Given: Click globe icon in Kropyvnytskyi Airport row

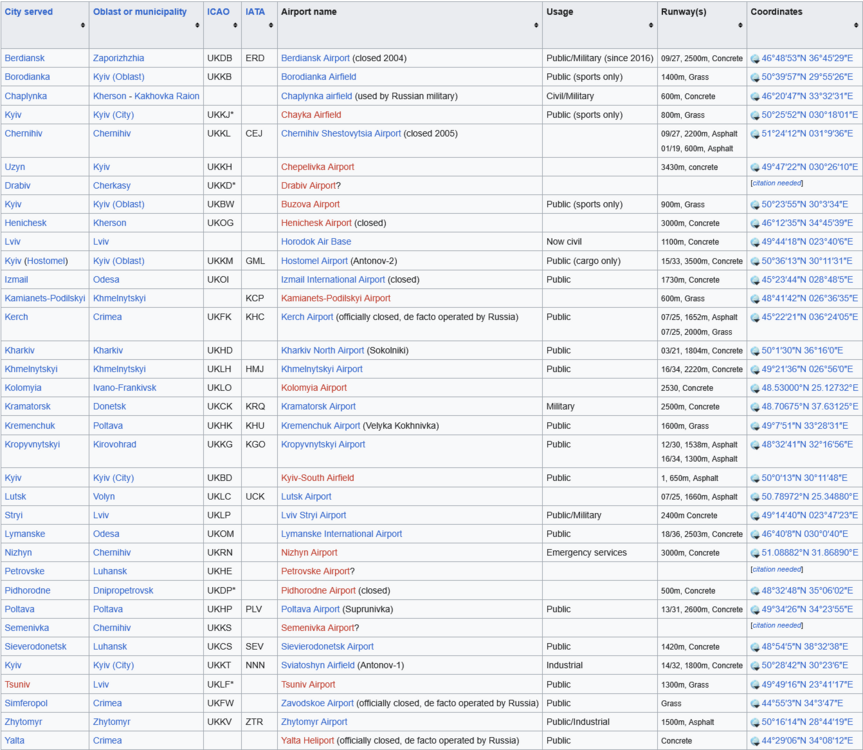Looking at the screenshot, I should [x=755, y=446].
